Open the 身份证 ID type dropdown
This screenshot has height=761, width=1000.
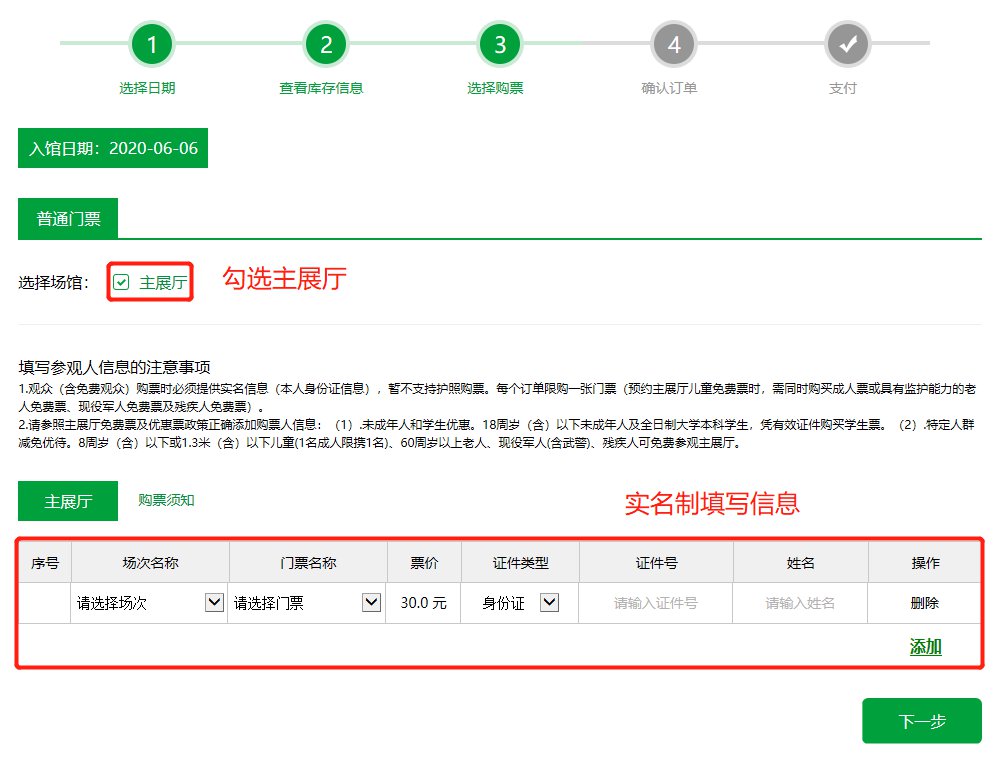pyautogui.click(x=520, y=603)
